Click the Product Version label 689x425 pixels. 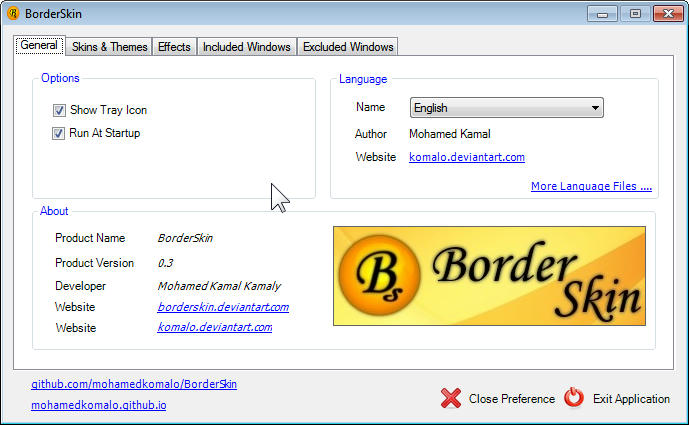click(x=94, y=263)
